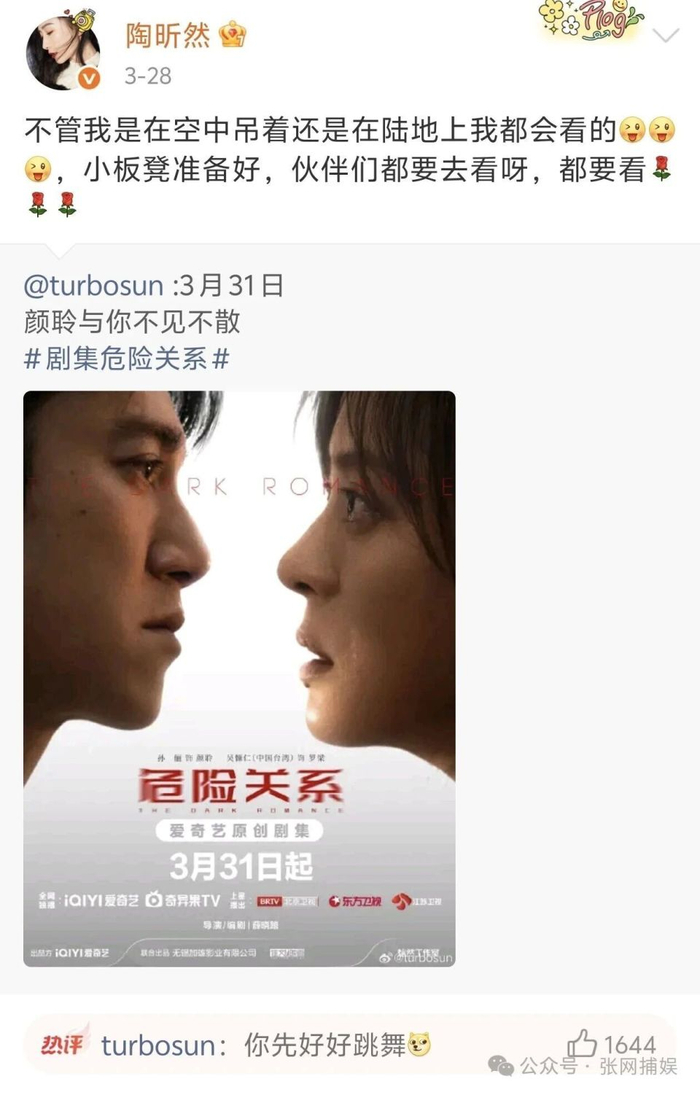Like the hot comment with thumbs-up icon
This screenshot has height=1094, width=700.
click(x=582, y=1044)
